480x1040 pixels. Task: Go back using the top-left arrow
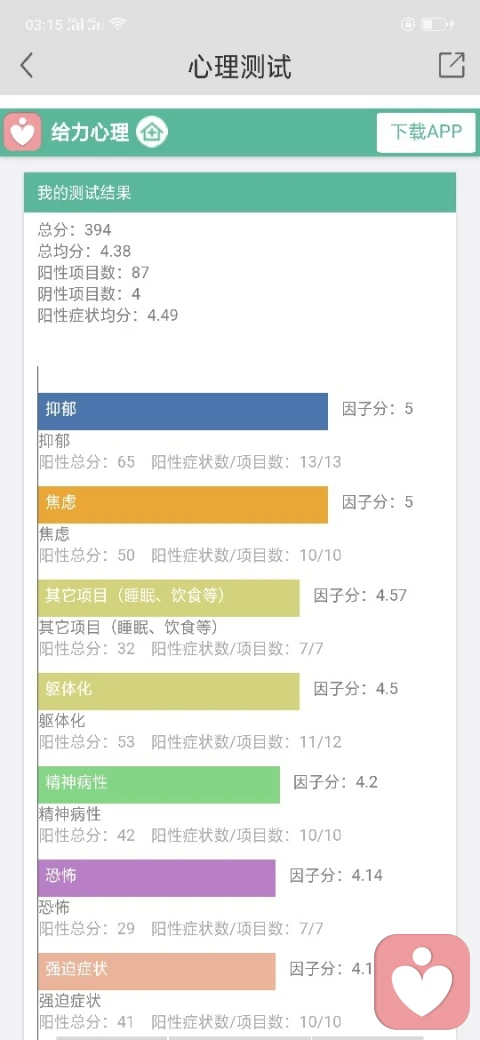27,66
